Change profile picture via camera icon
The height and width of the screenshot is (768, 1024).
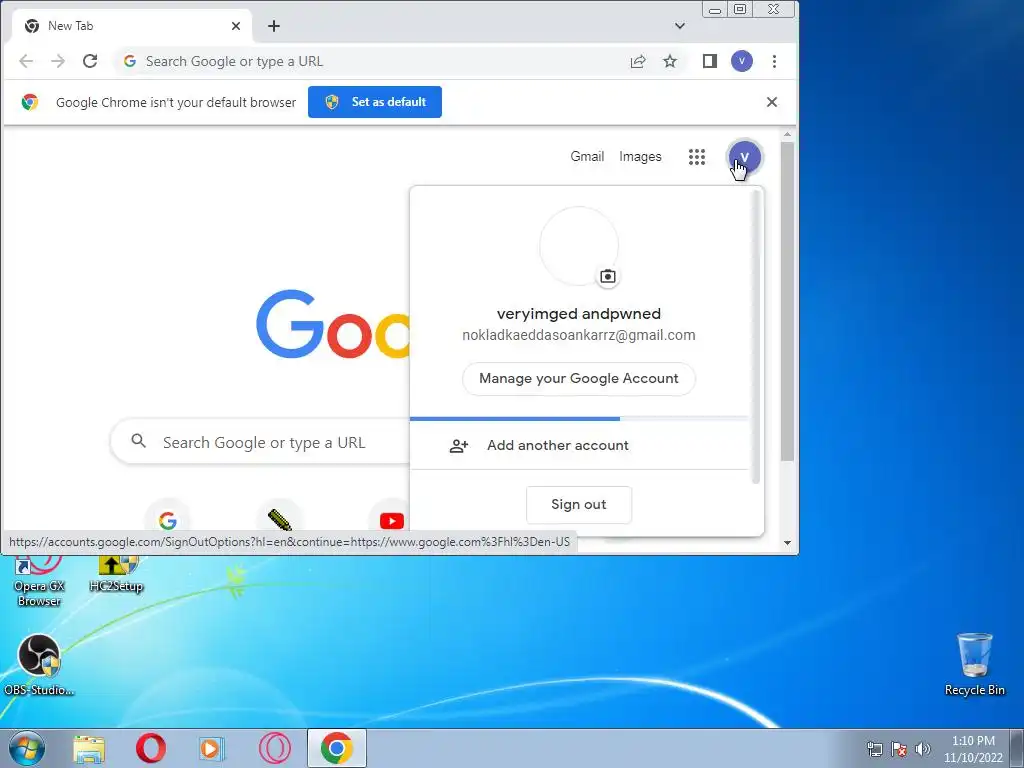click(608, 276)
